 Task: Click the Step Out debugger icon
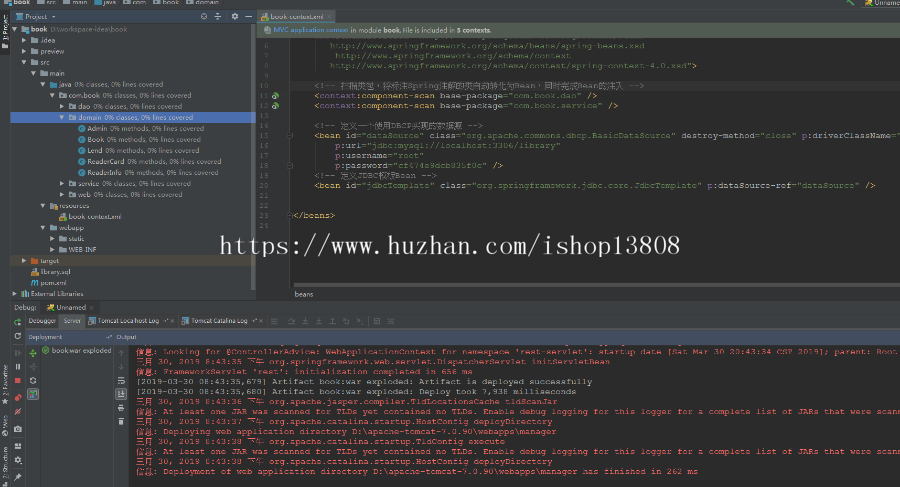click(x=332, y=321)
